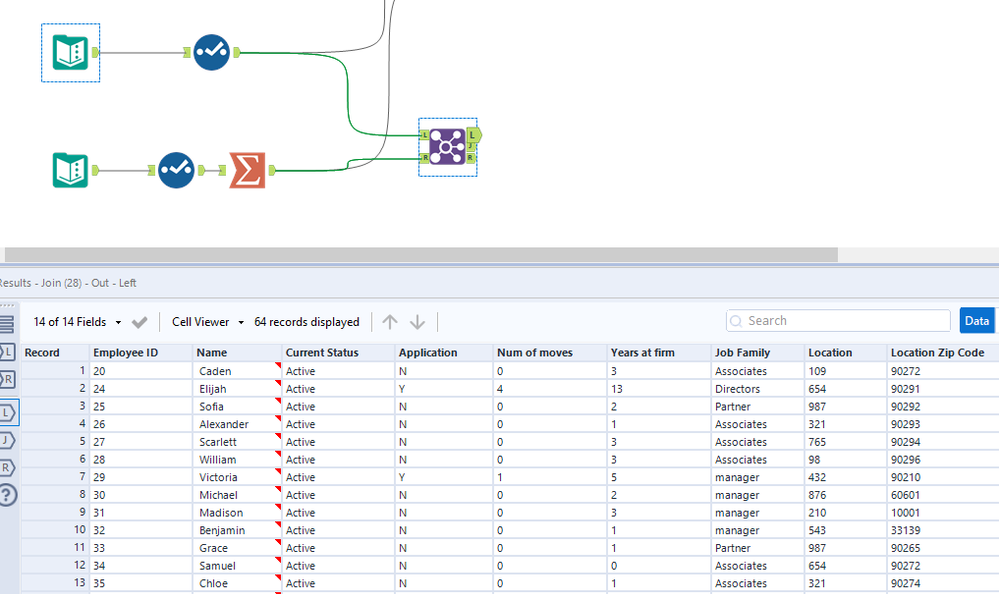Click the Results Join Out Left title
Image resolution: width=999 pixels, height=594 pixels.
(x=68, y=283)
